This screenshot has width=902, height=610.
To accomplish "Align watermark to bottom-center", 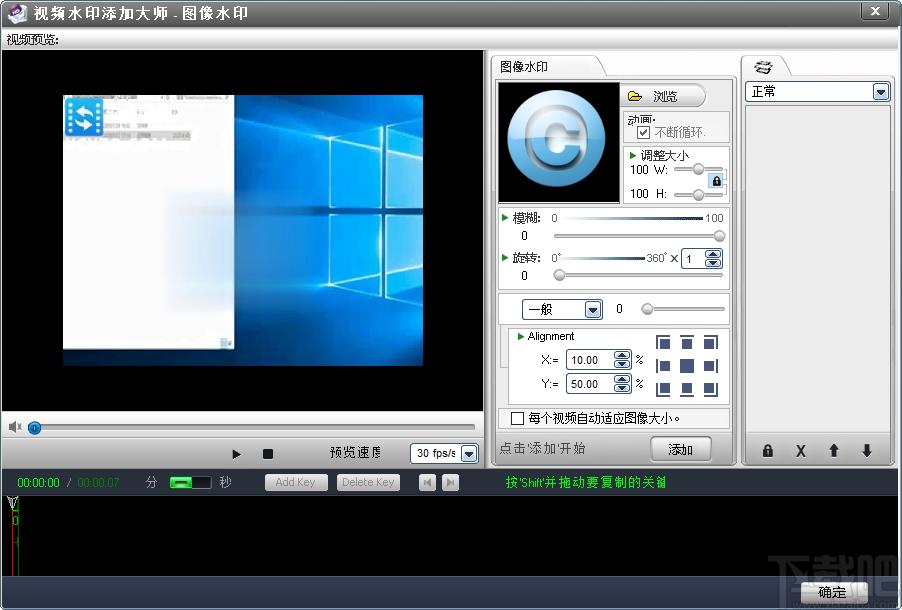I will (687, 389).
